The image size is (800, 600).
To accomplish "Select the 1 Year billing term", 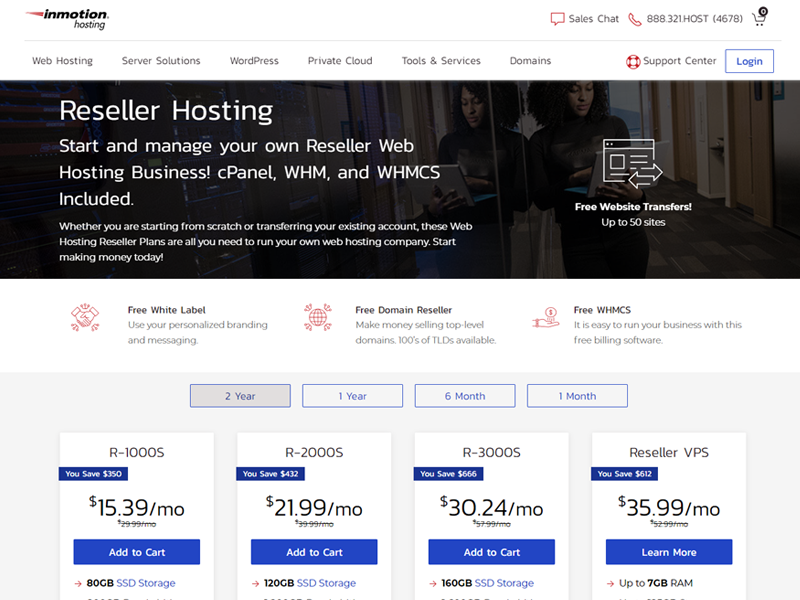I will tap(353, 396).
